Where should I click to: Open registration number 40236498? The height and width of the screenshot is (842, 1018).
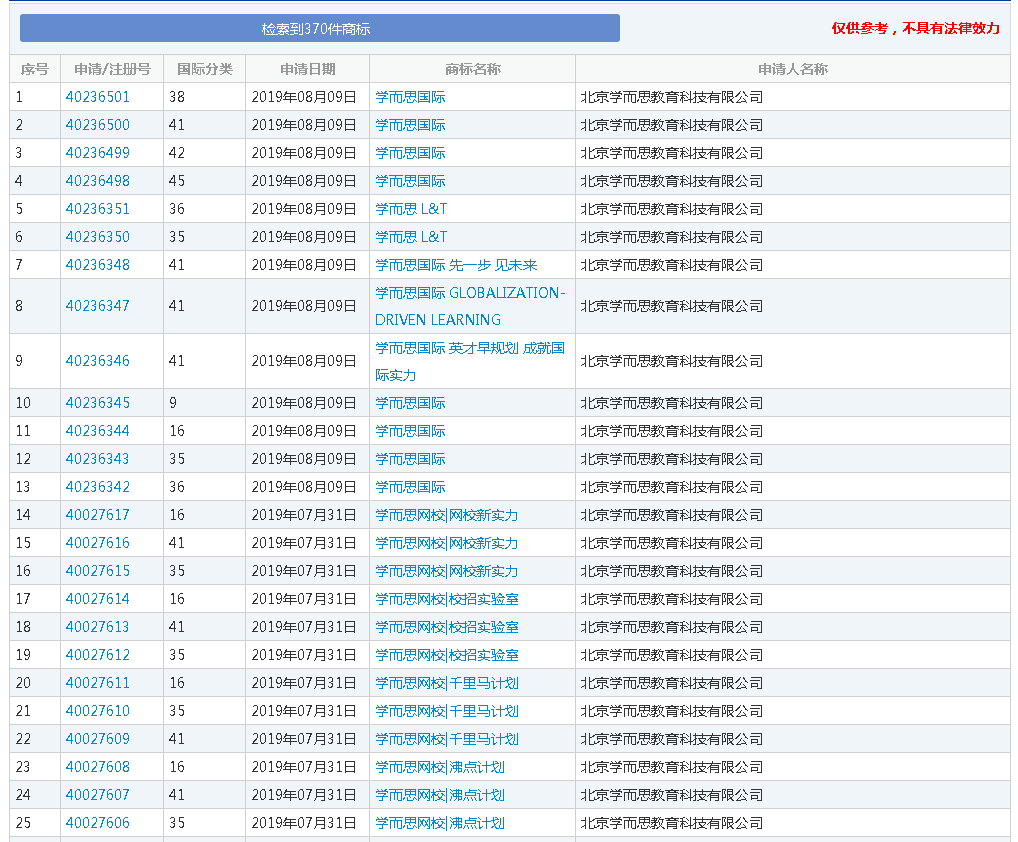click(x=97, y=180)
